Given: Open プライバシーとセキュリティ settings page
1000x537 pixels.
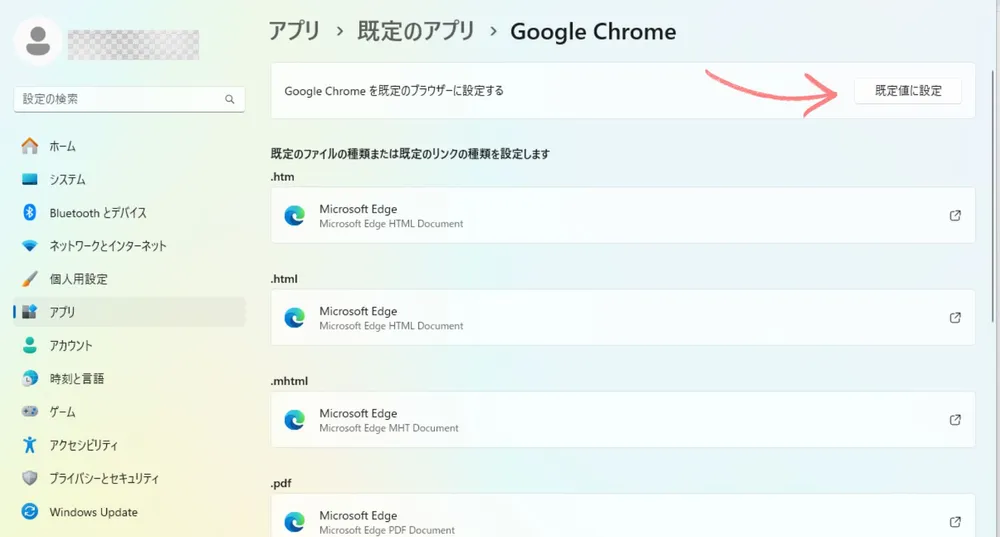Looking at the screenshot, I should (x=129, y=478).
